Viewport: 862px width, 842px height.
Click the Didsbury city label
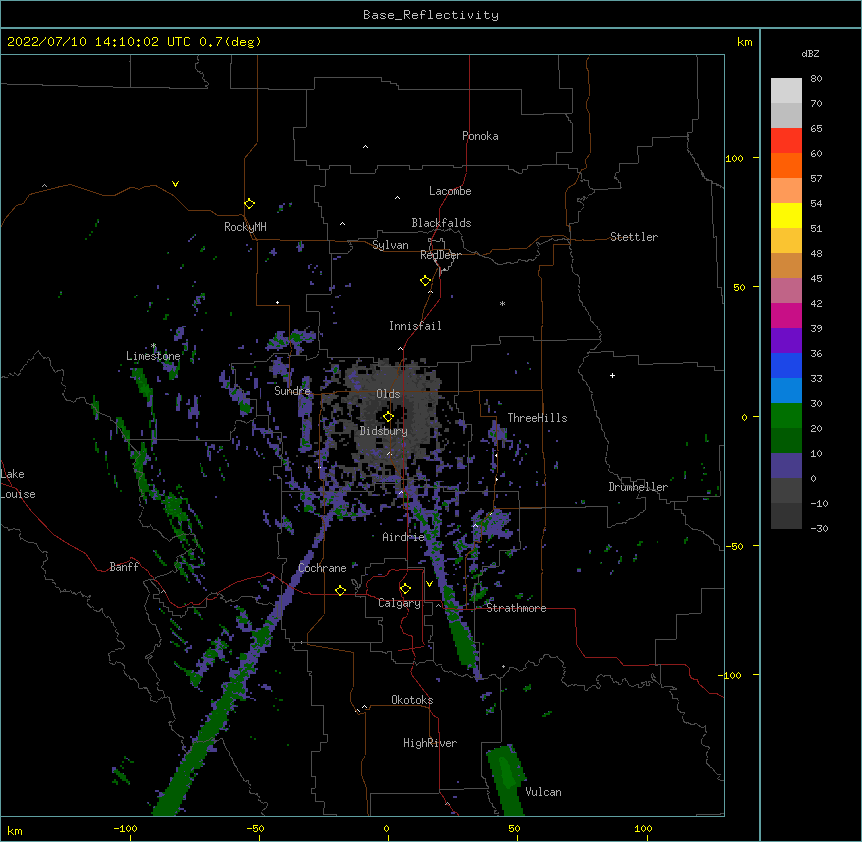[x=384, y=431]
